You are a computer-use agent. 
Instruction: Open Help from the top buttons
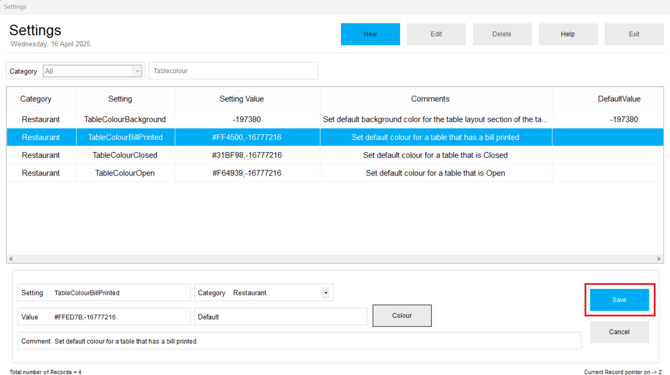pyautogui.click(x=568, y=34)
